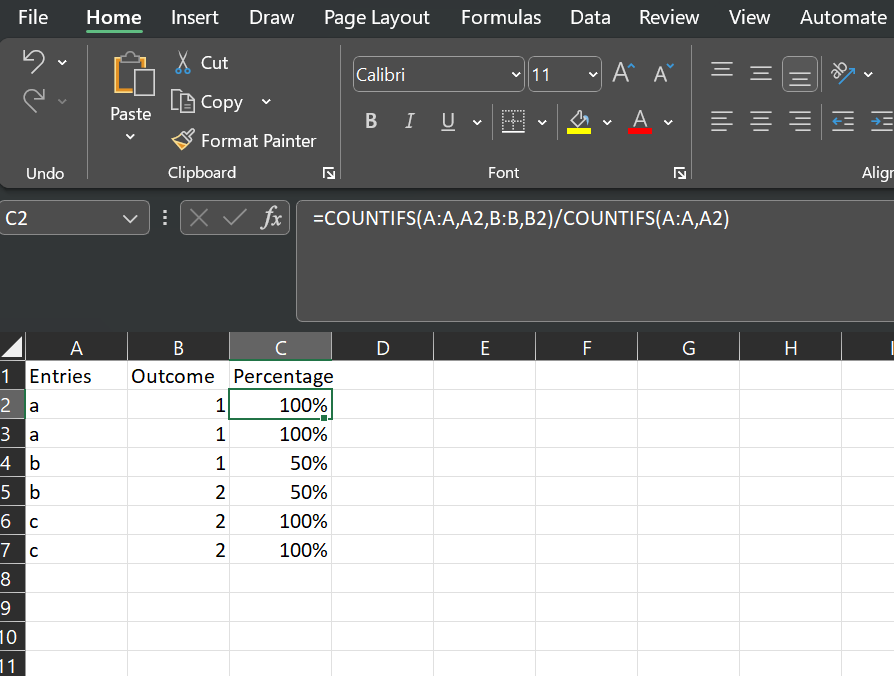Open the Review tab
Viewport: 894px width, 676px height.
pyautogui.click(x=669, y=18)
